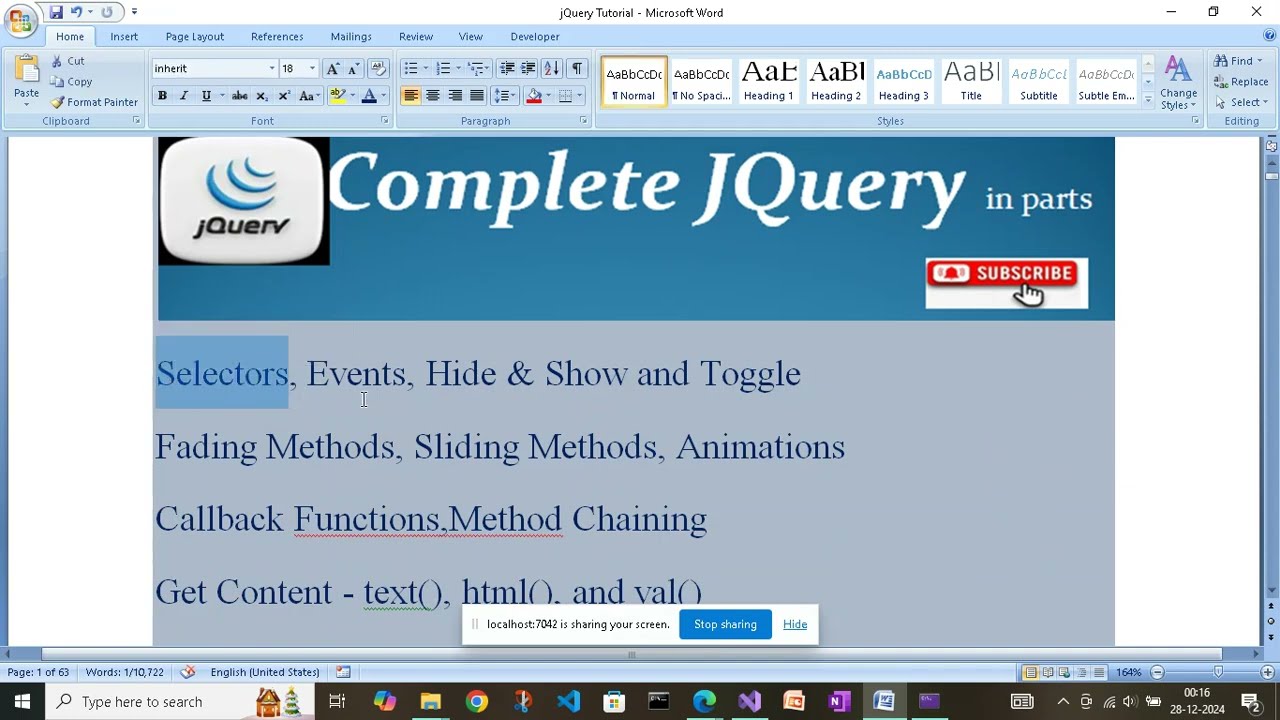
Task: Open the font name dropdown showing inherit
Action: tap(271, 68)
